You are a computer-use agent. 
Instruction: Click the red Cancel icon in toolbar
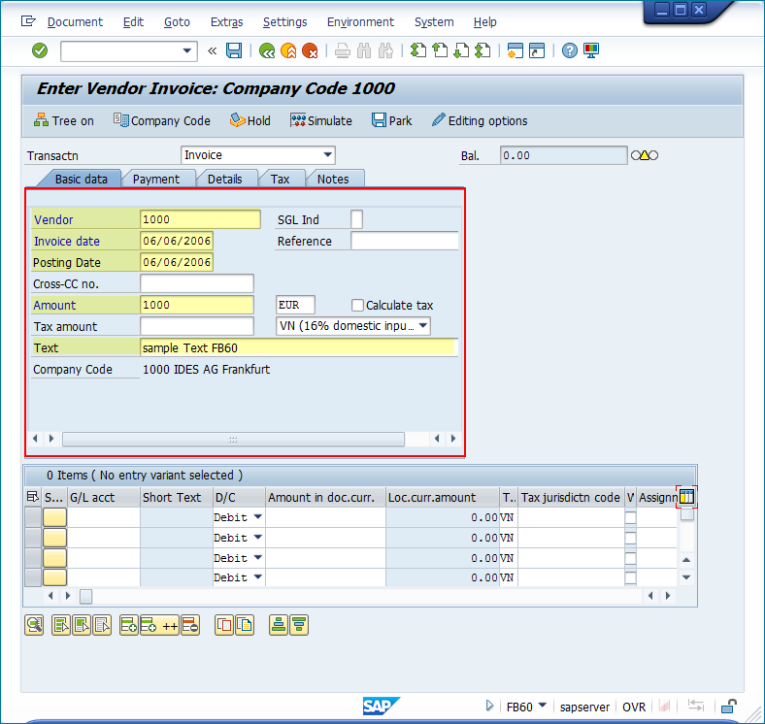point(310,51)
